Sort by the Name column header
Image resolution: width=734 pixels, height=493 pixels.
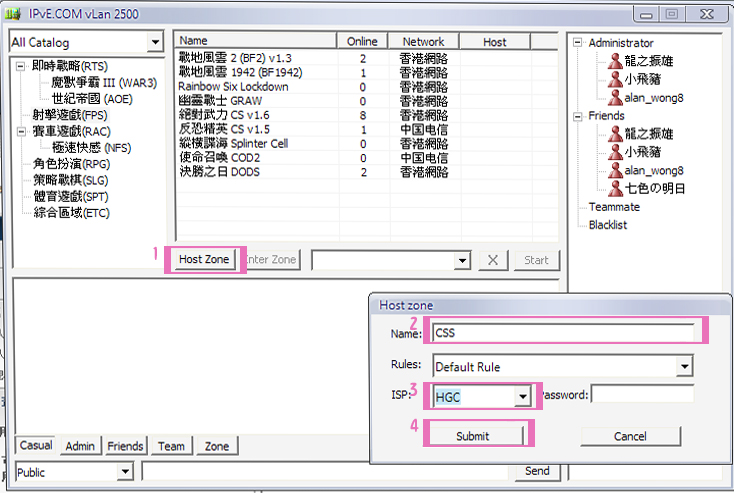(256, 41)
